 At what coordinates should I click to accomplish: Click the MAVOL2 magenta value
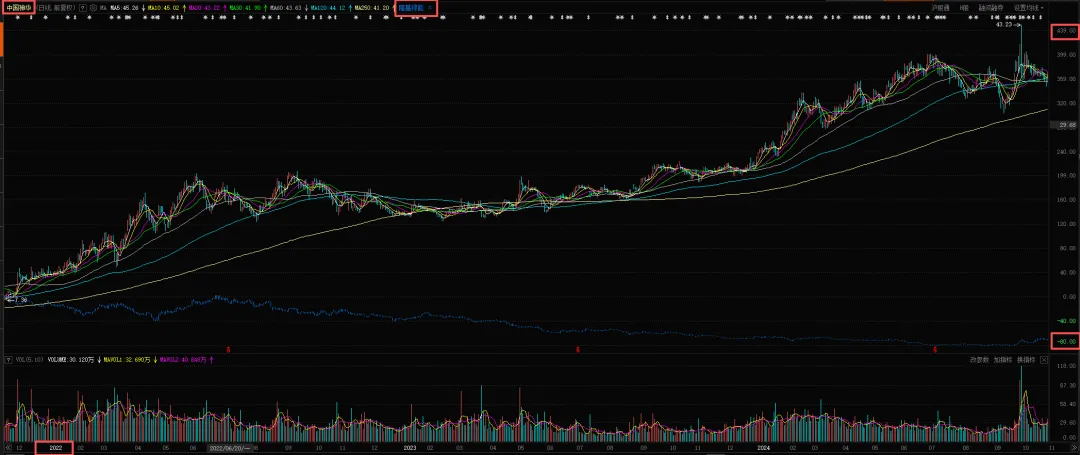pos(183,359)
